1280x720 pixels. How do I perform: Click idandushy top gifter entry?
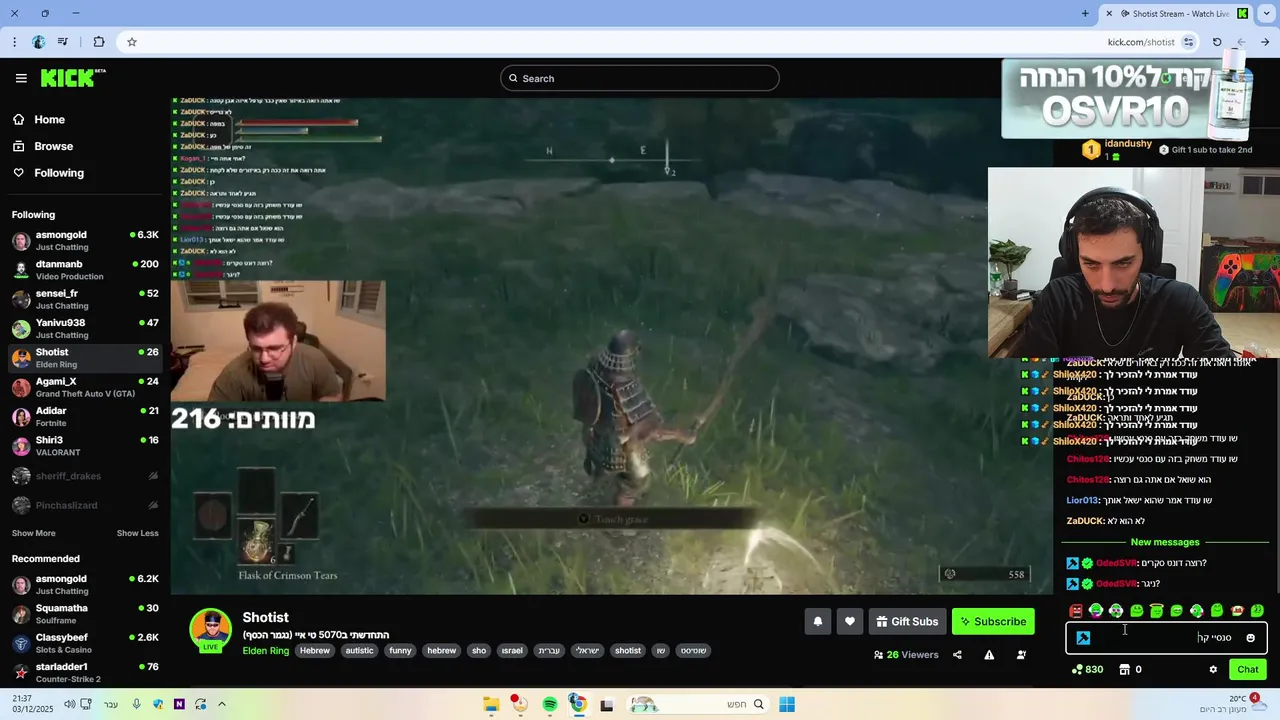(x=1117, y=150)
